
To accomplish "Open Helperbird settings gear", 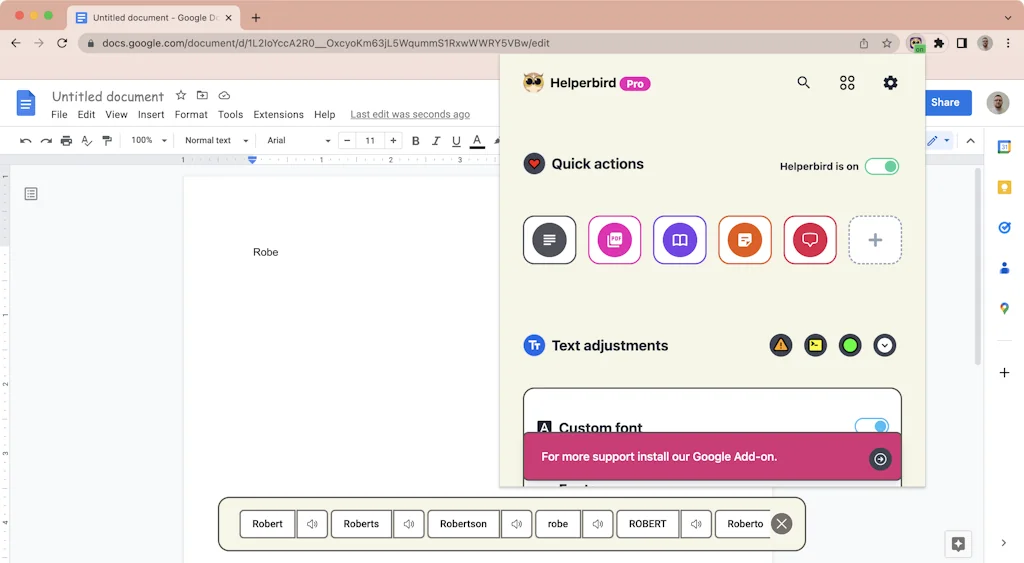I will tap(890, 83).
